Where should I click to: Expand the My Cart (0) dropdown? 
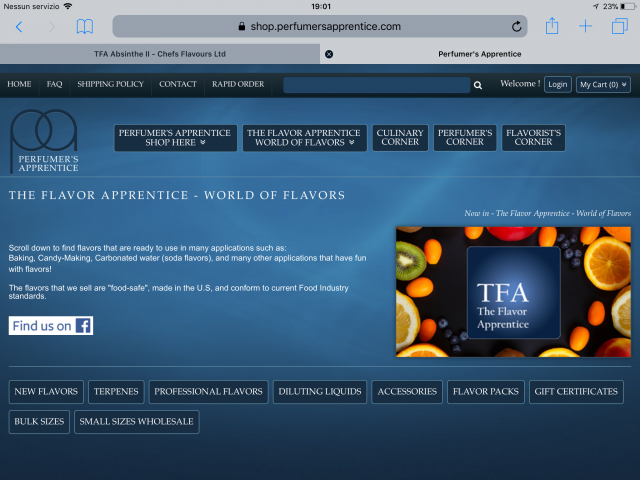(x=603, y=84)
